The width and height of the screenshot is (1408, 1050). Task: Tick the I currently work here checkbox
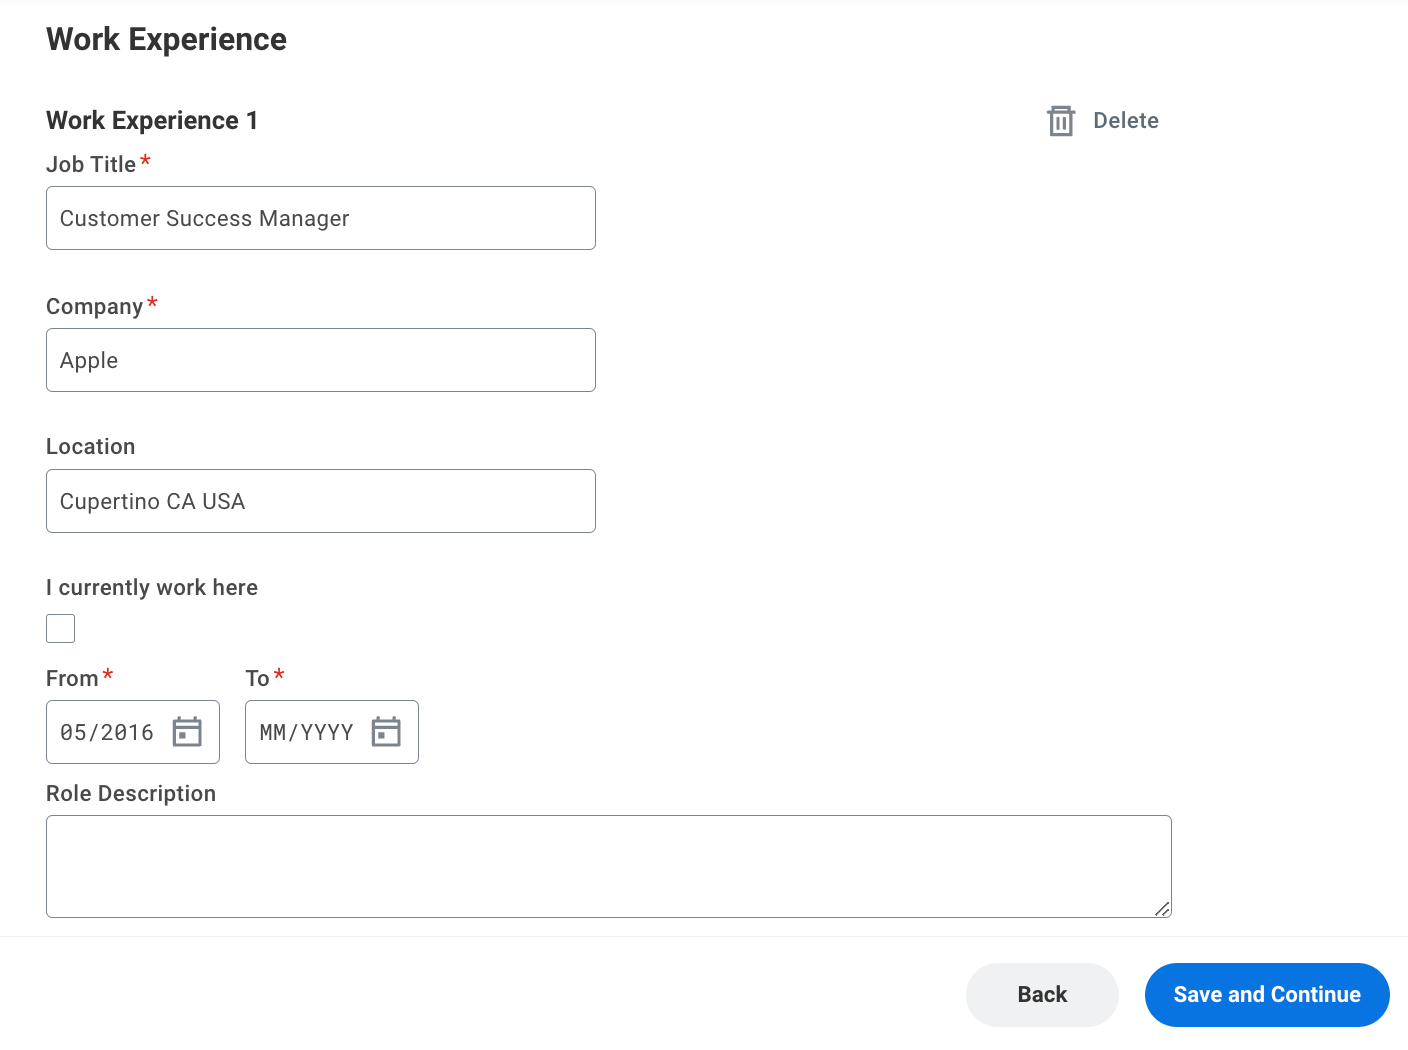point(61,629)
